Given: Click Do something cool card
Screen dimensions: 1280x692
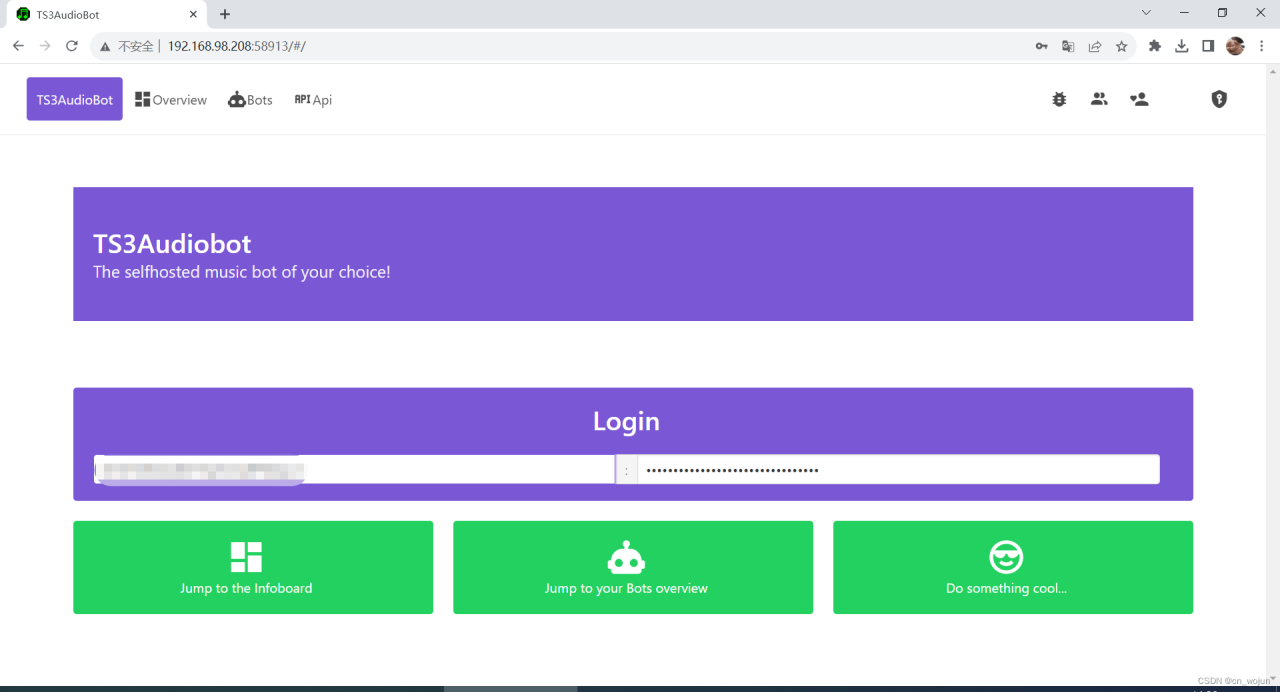Looking at the screenshot, I should click(x=1013, y=567).
